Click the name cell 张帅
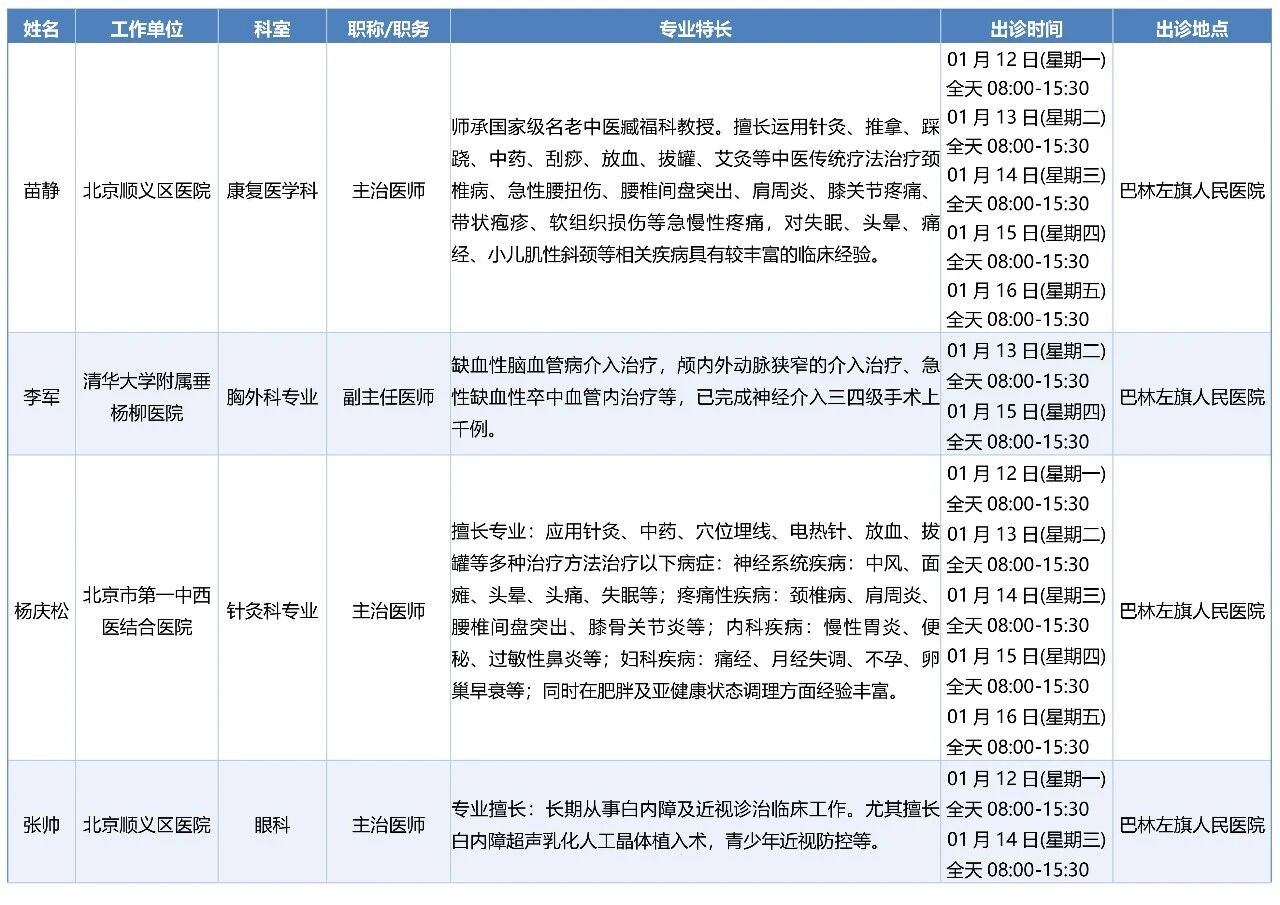 (x=41, y=825)
